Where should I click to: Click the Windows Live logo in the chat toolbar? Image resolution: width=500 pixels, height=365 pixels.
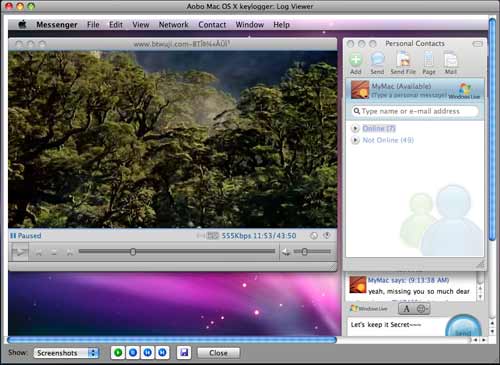point(368,309)
